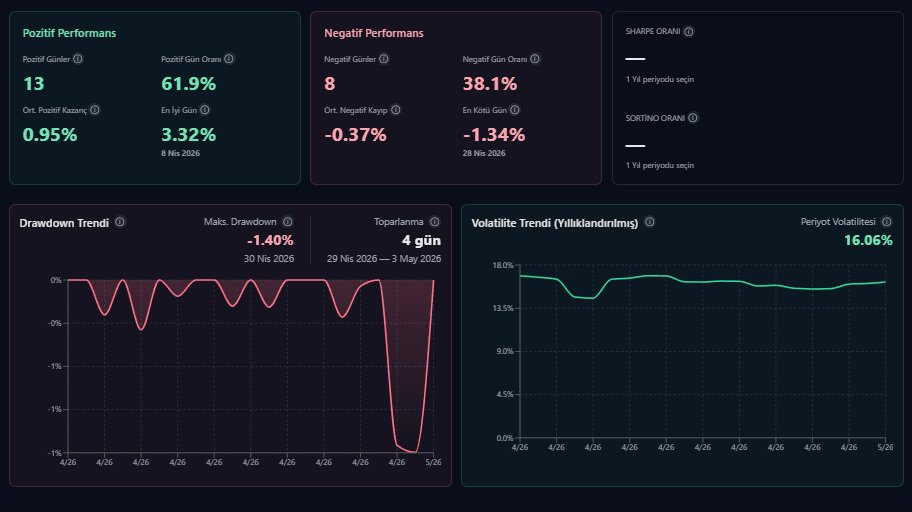This screenshot has width=912, height=512.
Task: Click the negative days count 8
Action: click(x=329, y=84)
